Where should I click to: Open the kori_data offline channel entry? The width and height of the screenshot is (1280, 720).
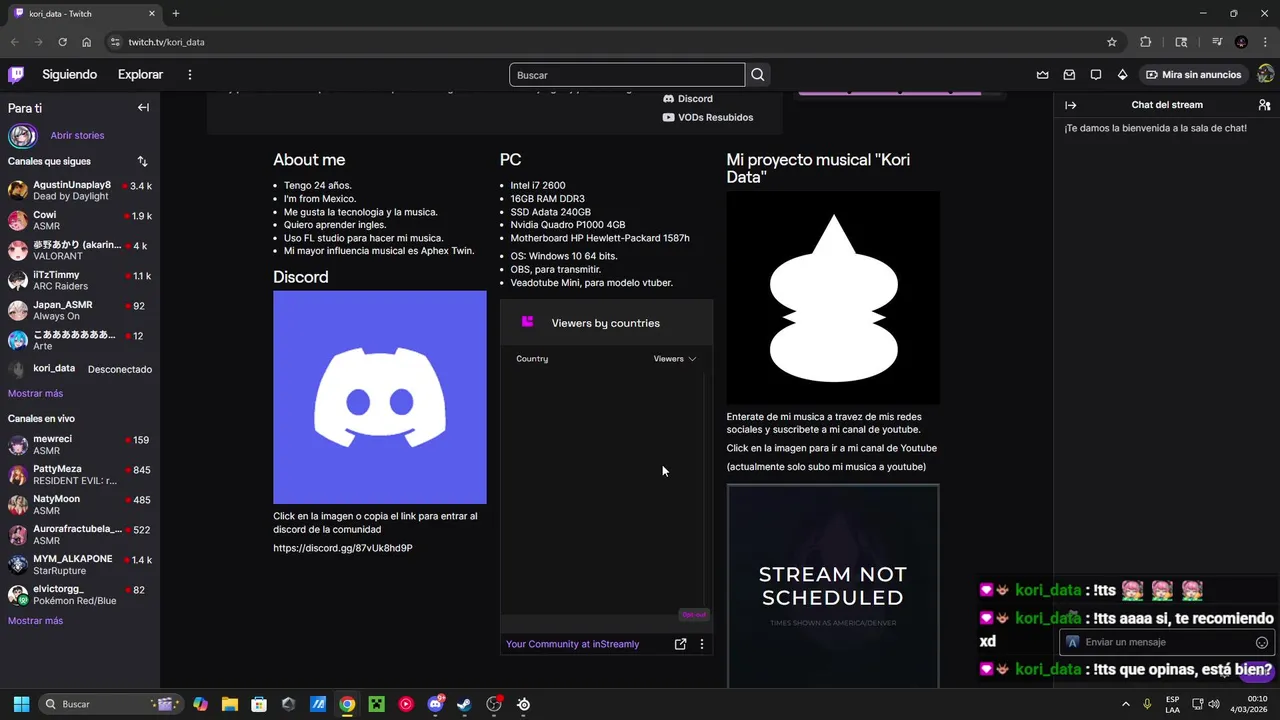[x=80, y=369]
